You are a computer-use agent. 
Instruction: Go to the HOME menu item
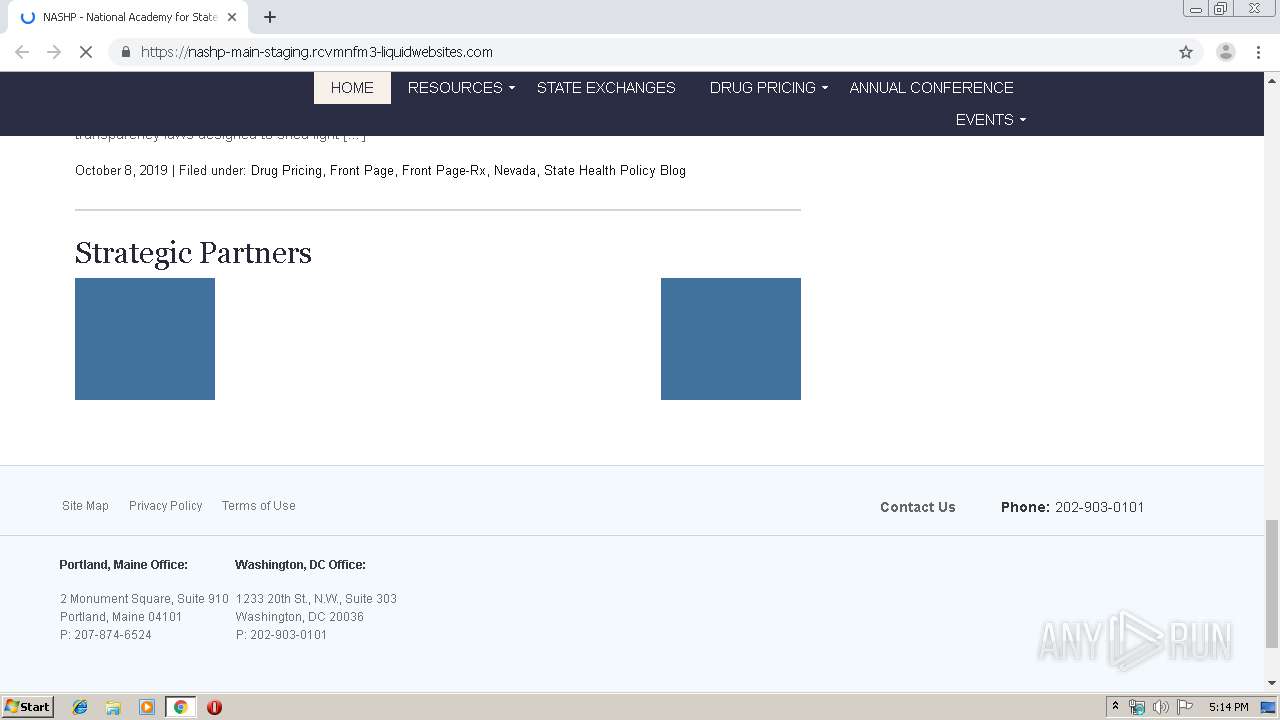(352, 88)
